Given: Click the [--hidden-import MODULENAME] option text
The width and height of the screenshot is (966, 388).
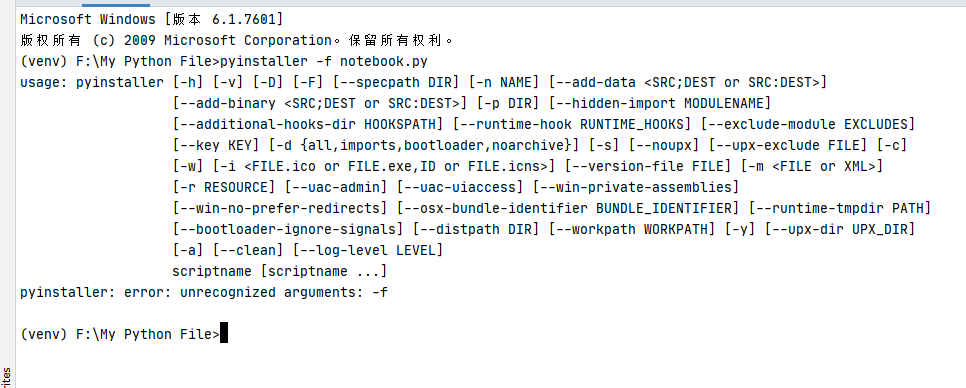Looking at the screenshot, I should pyautogui.click(x=660, y=103).
